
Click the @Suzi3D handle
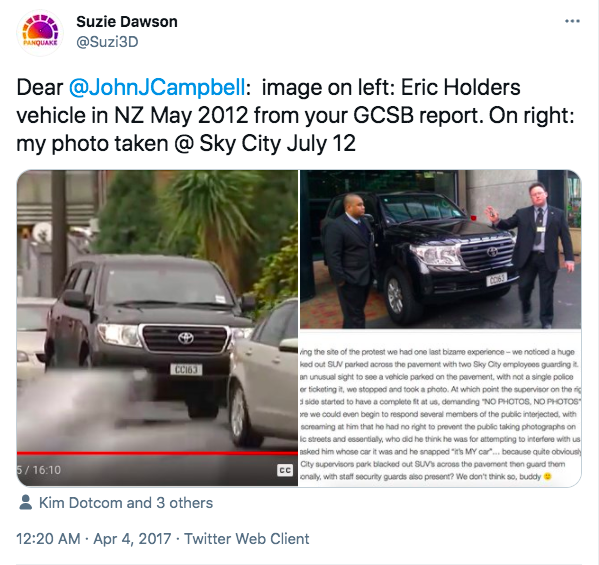[107, 42]
